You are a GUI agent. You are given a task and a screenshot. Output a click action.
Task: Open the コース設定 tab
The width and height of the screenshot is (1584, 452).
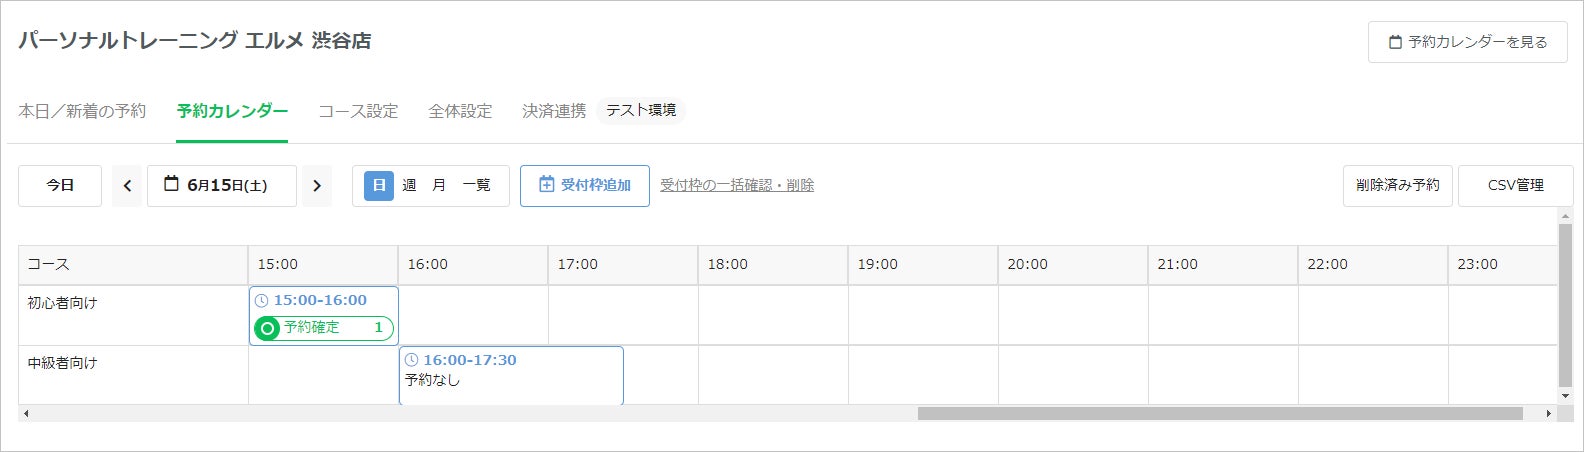coord(358,111)
